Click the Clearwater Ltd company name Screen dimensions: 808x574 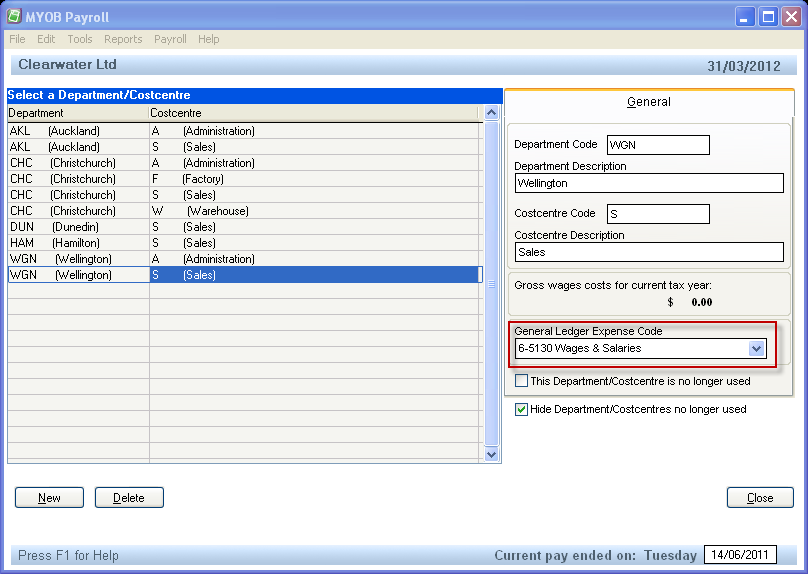pos(68,64)
